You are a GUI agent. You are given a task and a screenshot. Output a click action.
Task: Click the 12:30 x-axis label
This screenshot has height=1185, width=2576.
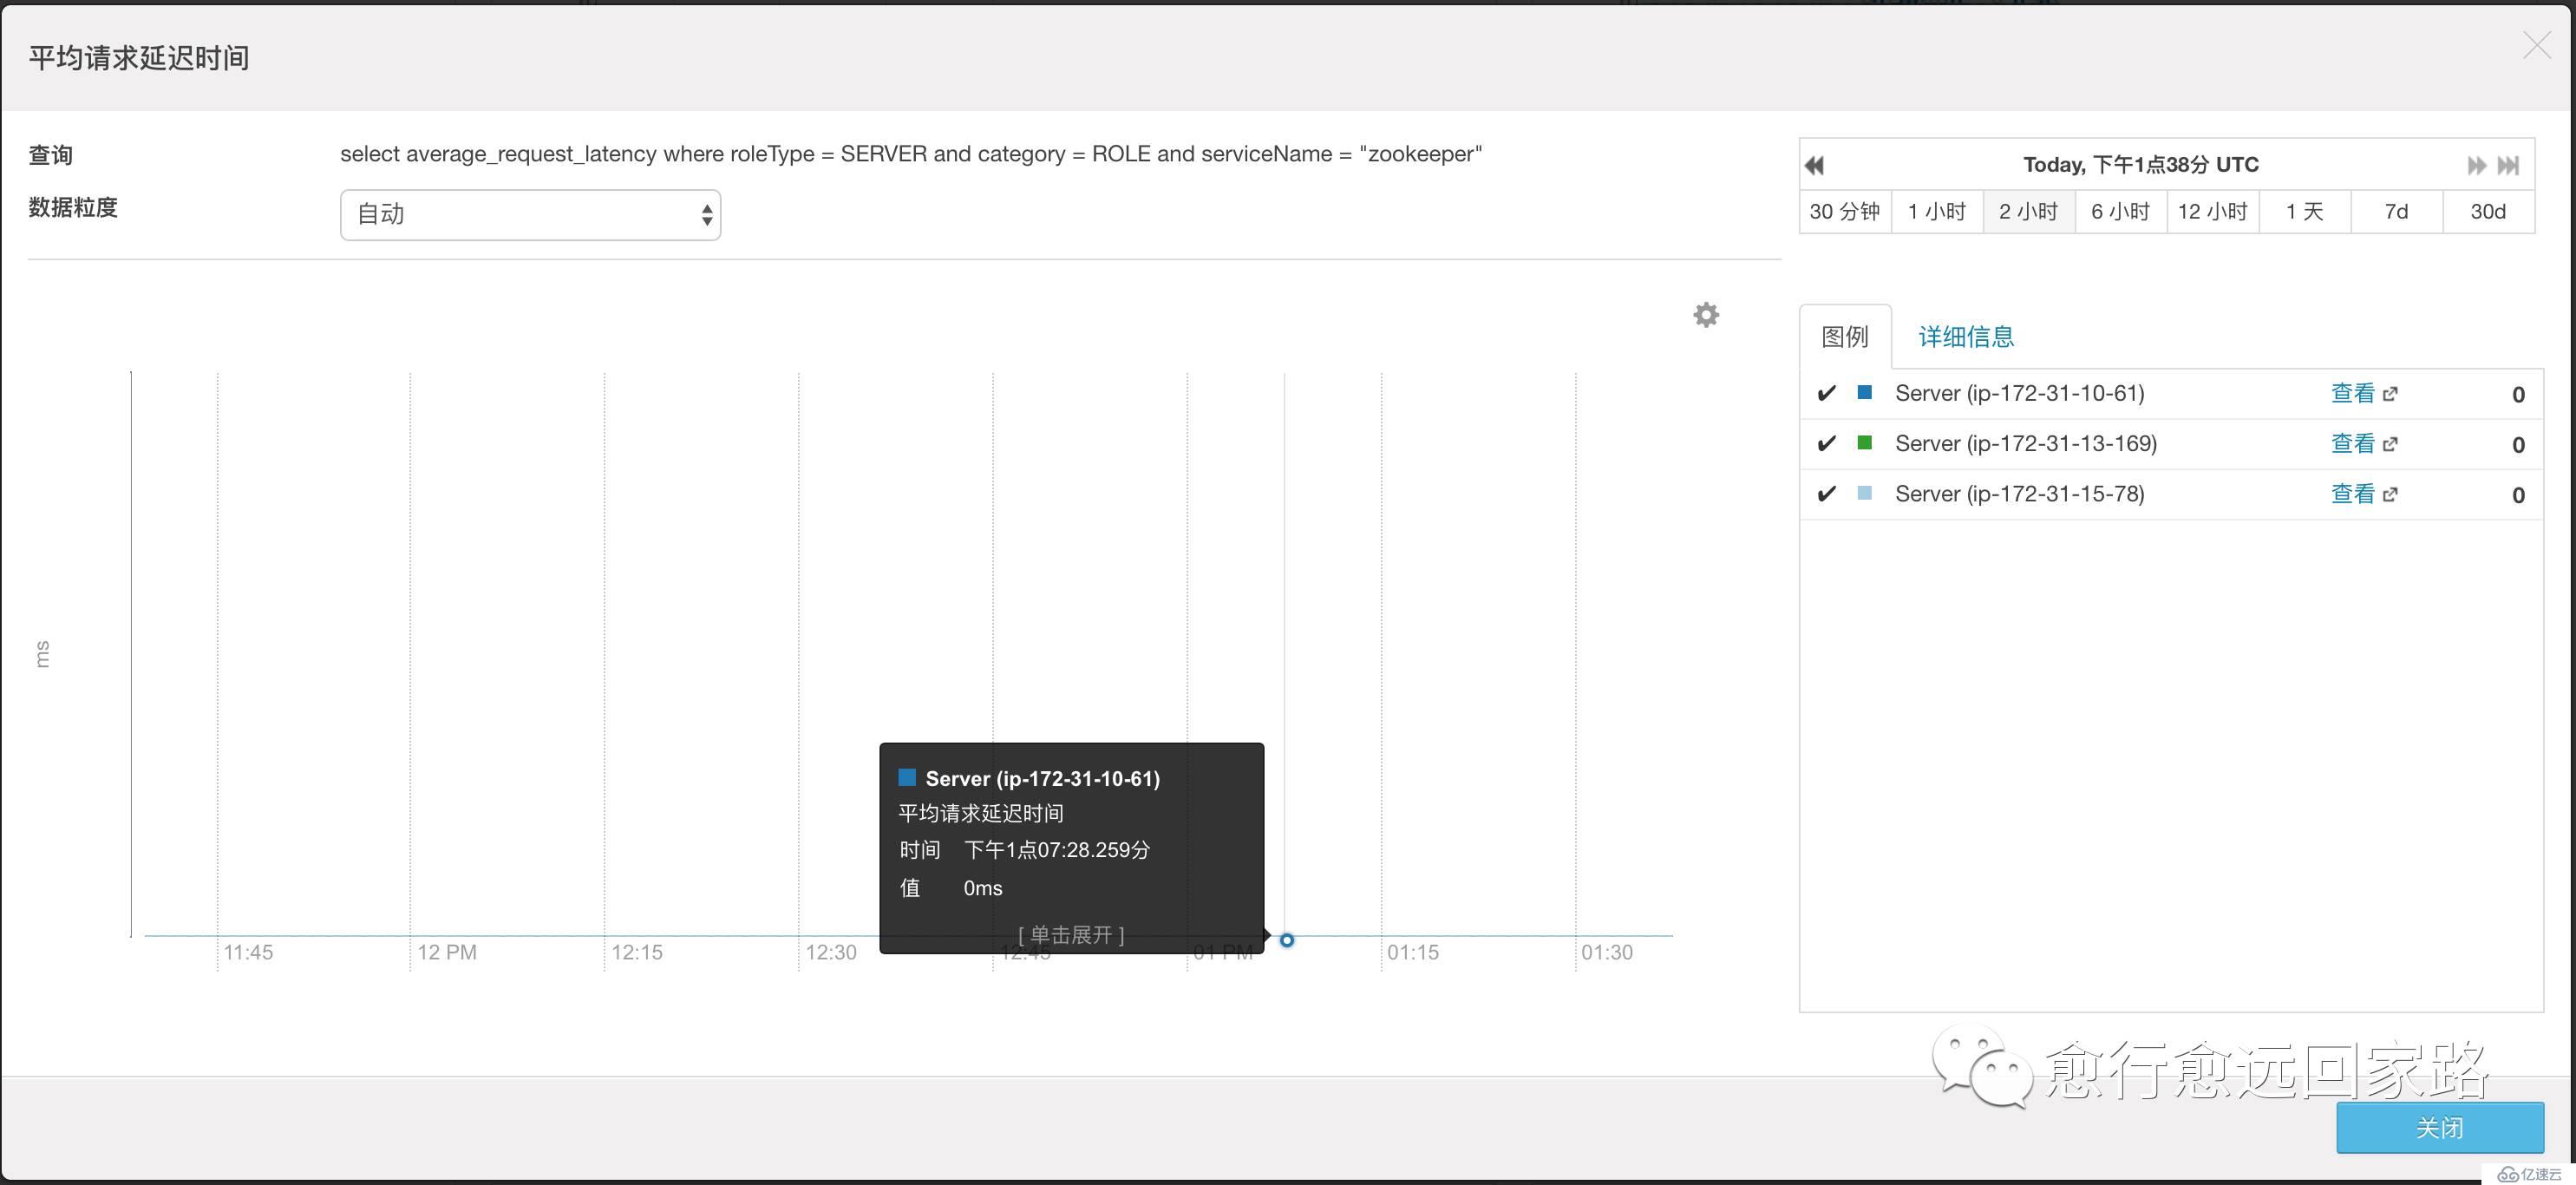click(831, 953)
